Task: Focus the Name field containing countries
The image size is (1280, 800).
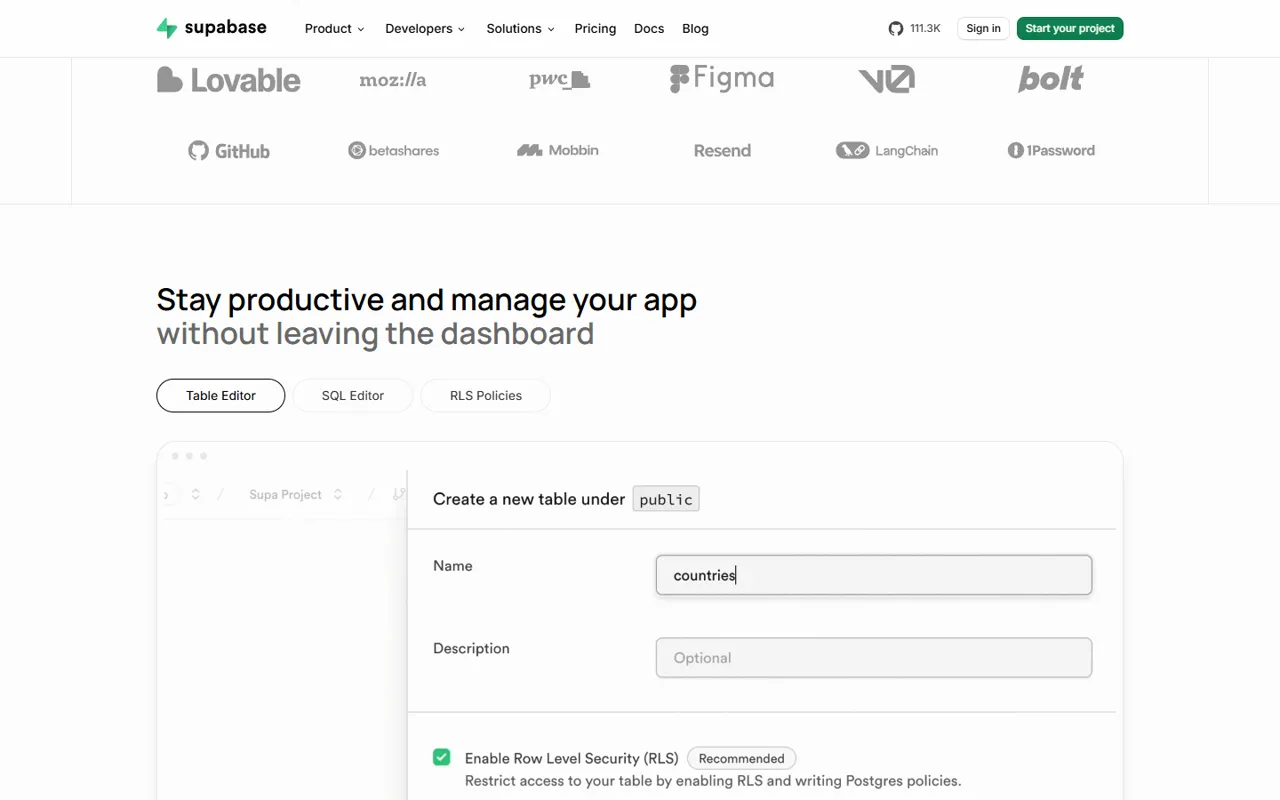Action: 874,575
